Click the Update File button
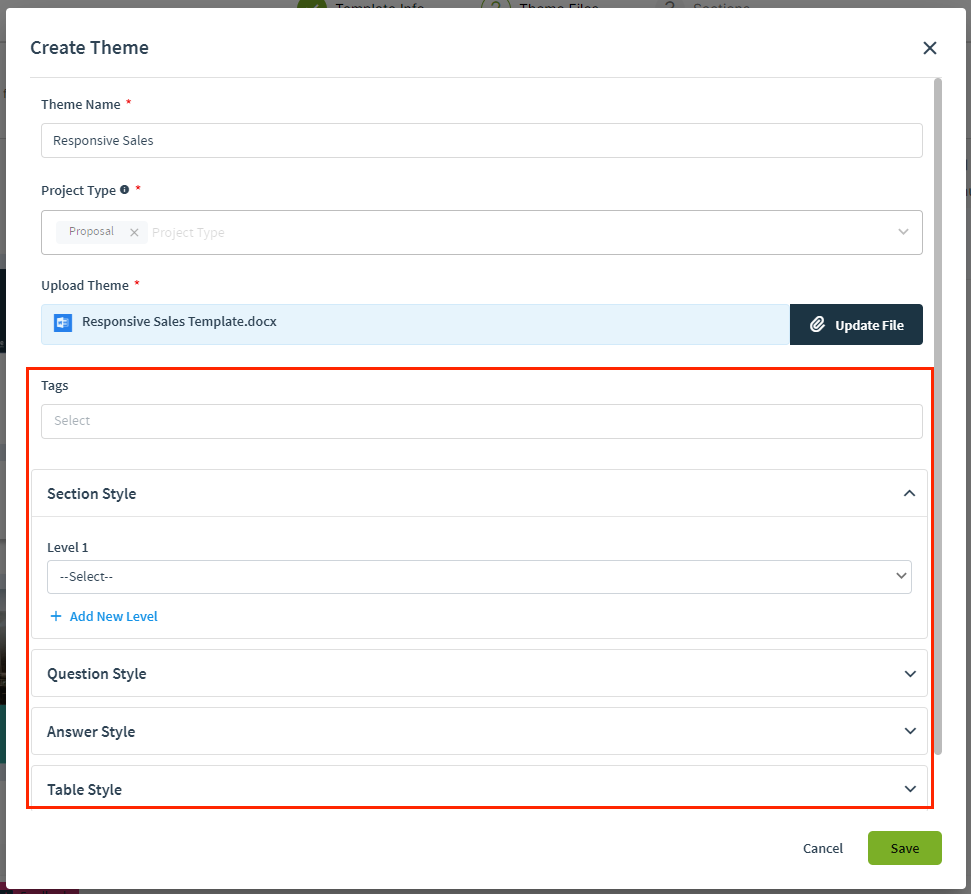This screenshot has height=894, width=971. 856,324
